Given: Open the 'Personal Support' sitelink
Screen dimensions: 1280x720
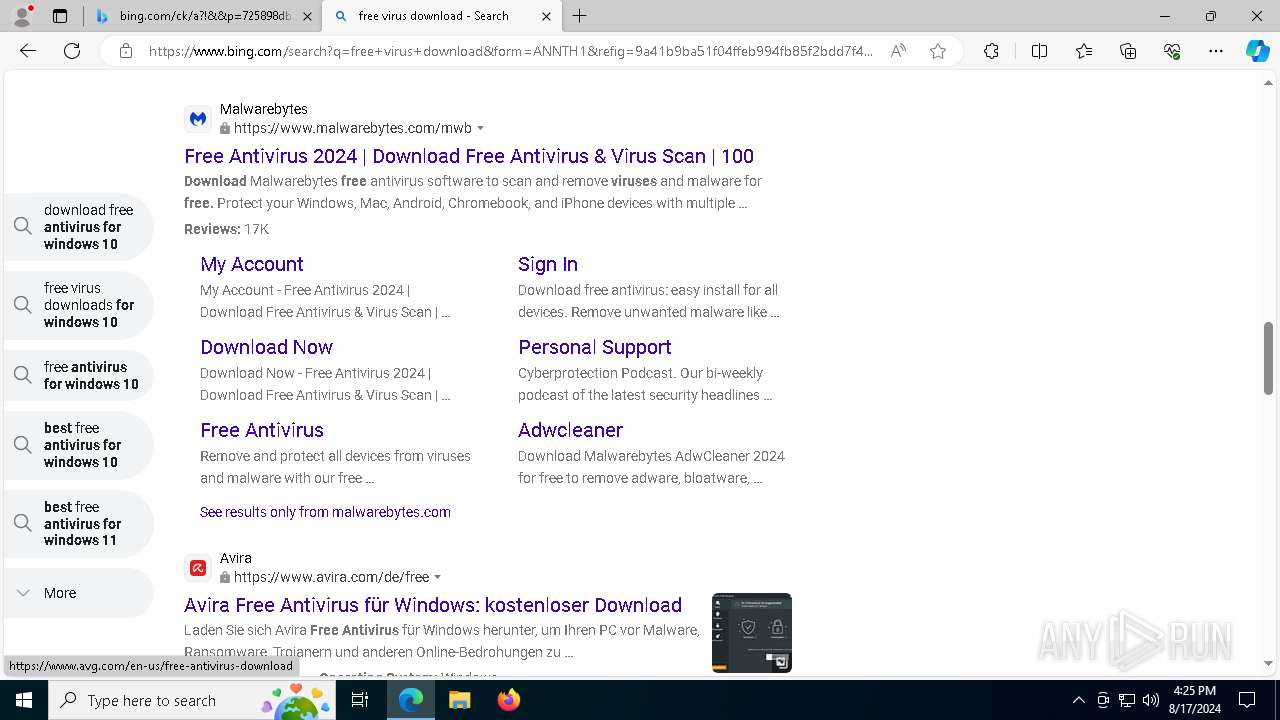Looking at the screenshot, I should pyautogui.click(x=595, y=347).
